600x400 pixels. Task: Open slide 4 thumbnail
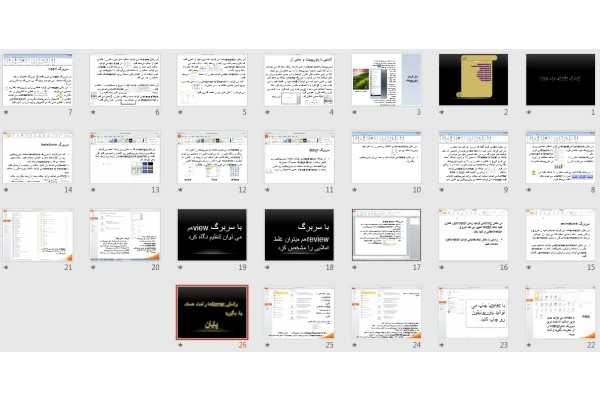[299, 79]
